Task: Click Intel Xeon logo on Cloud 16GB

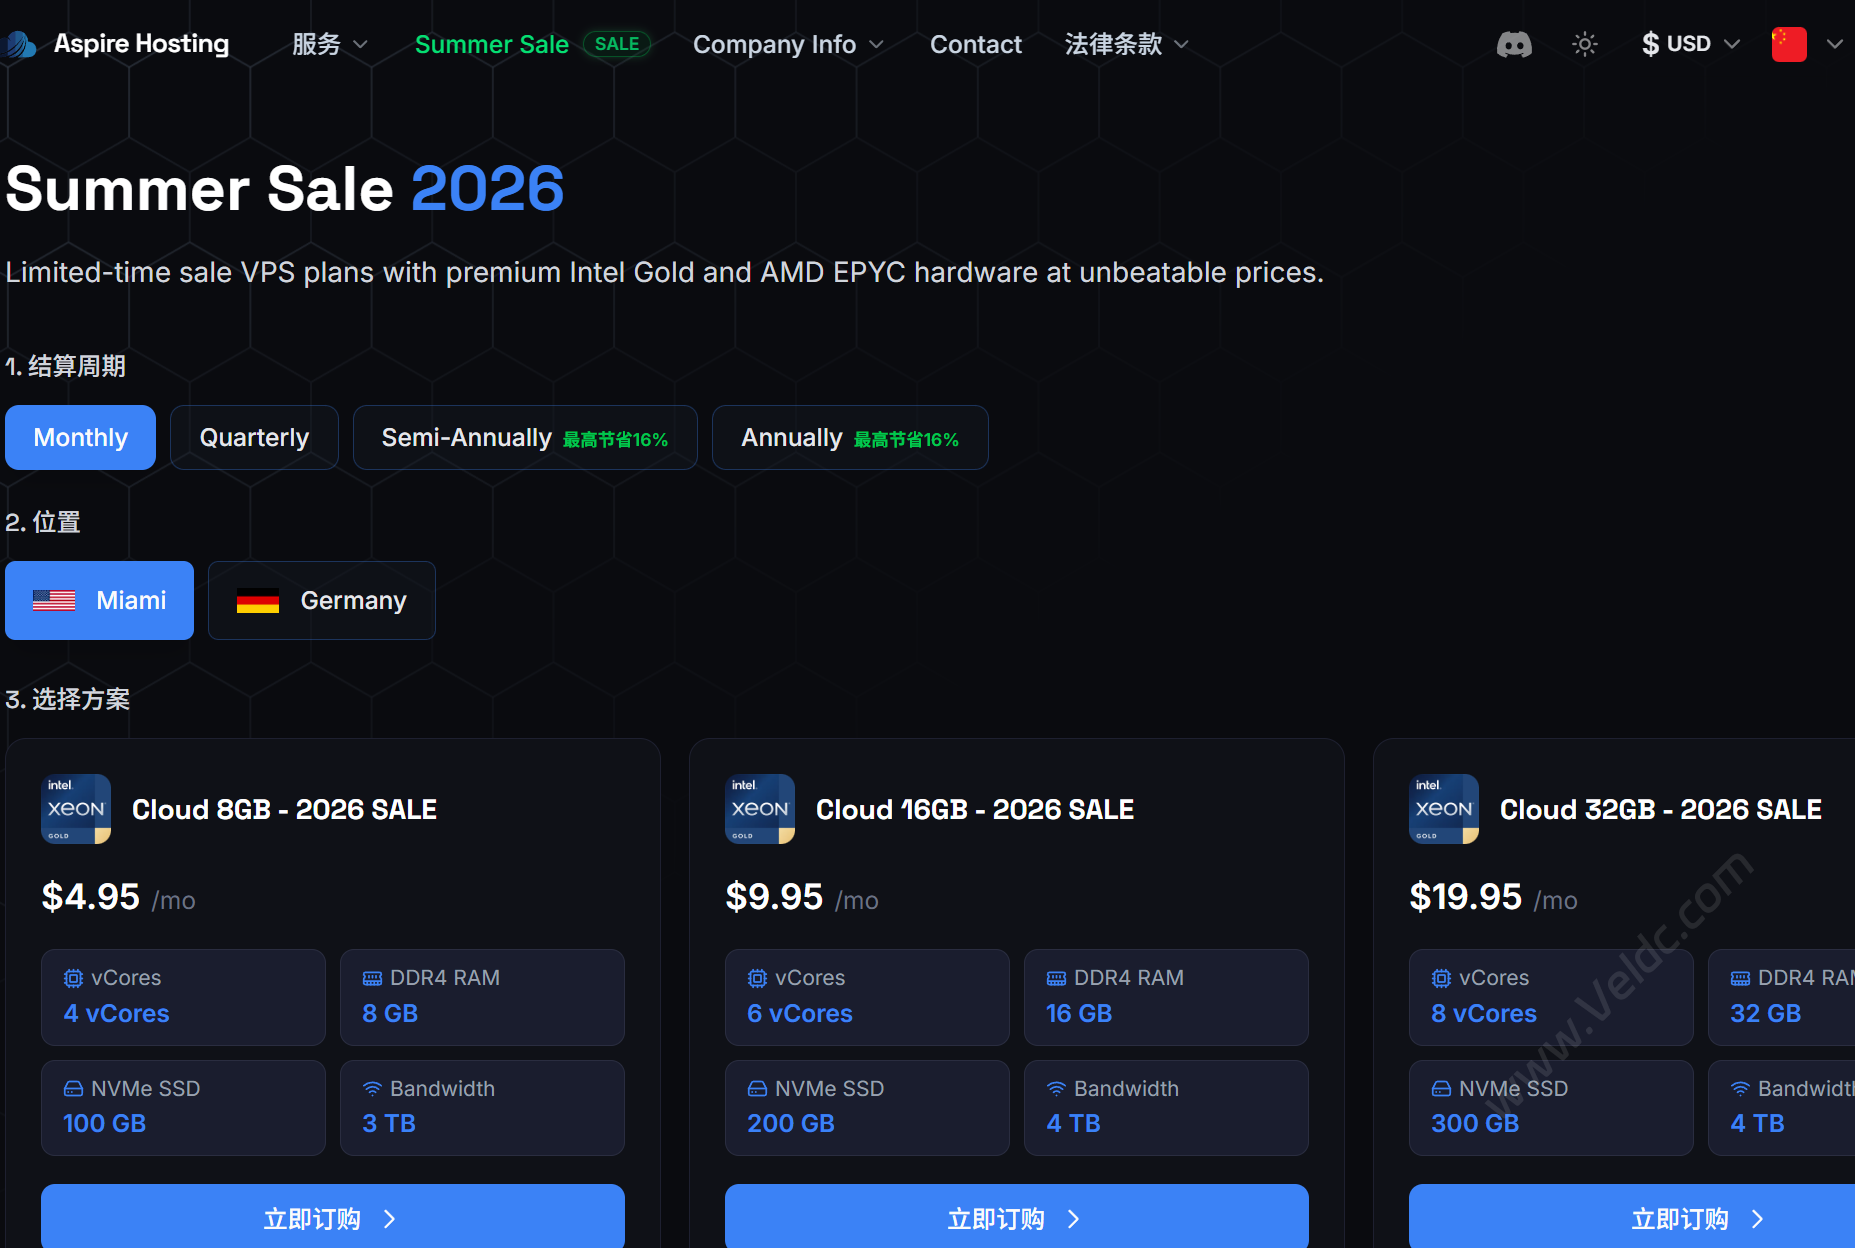Action: coord(760,809)
